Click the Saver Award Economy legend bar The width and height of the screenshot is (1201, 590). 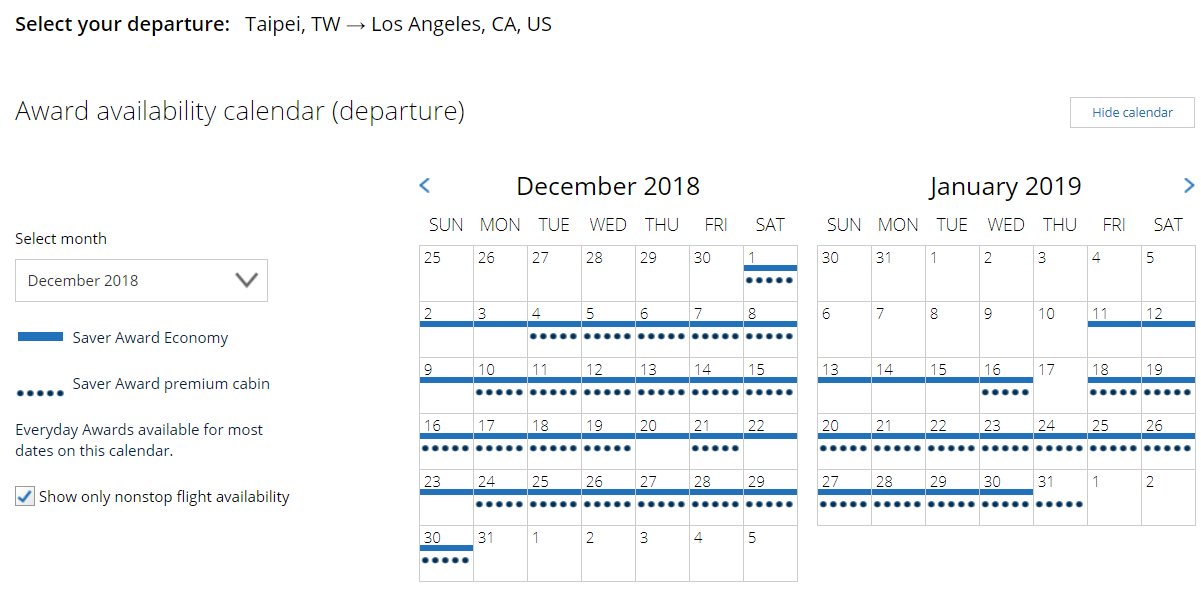coord(40,337)
